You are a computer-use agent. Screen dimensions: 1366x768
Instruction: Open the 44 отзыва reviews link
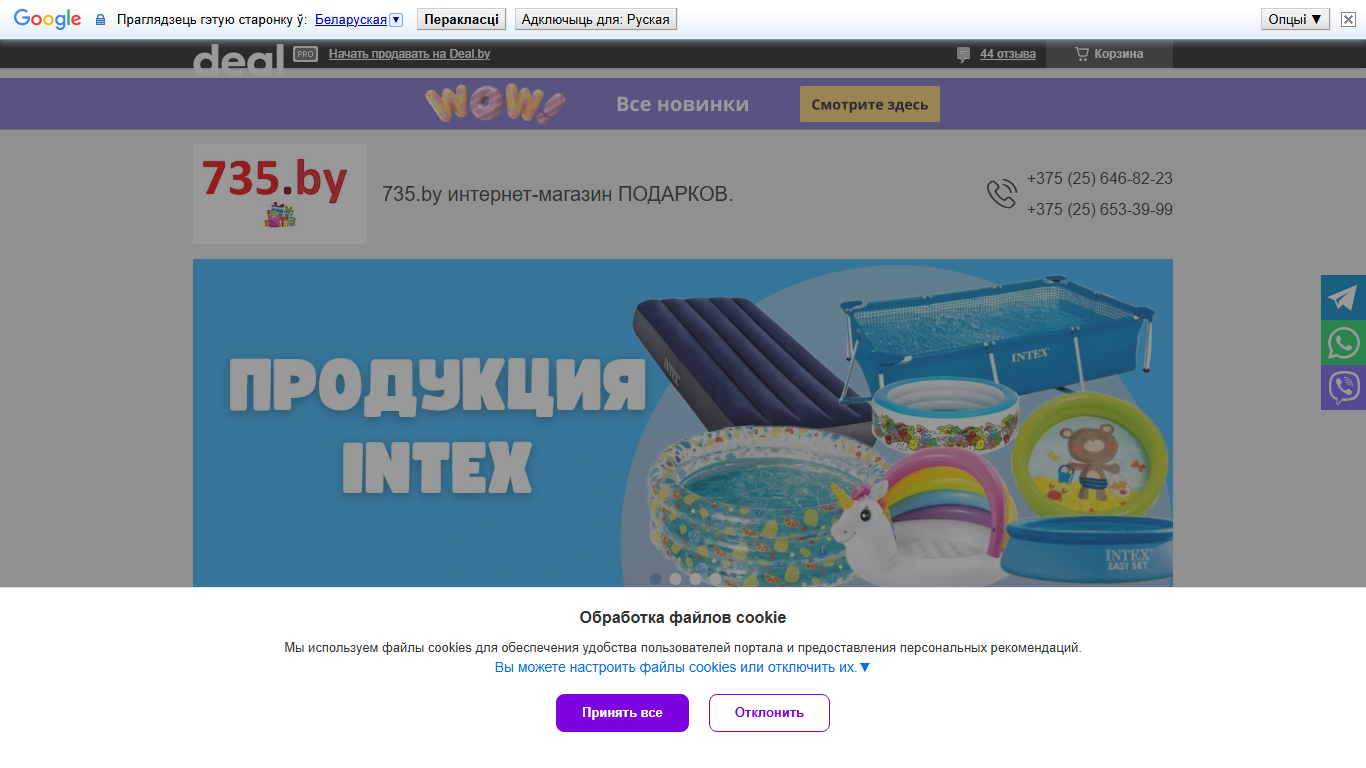click(x=1008, y=54)
